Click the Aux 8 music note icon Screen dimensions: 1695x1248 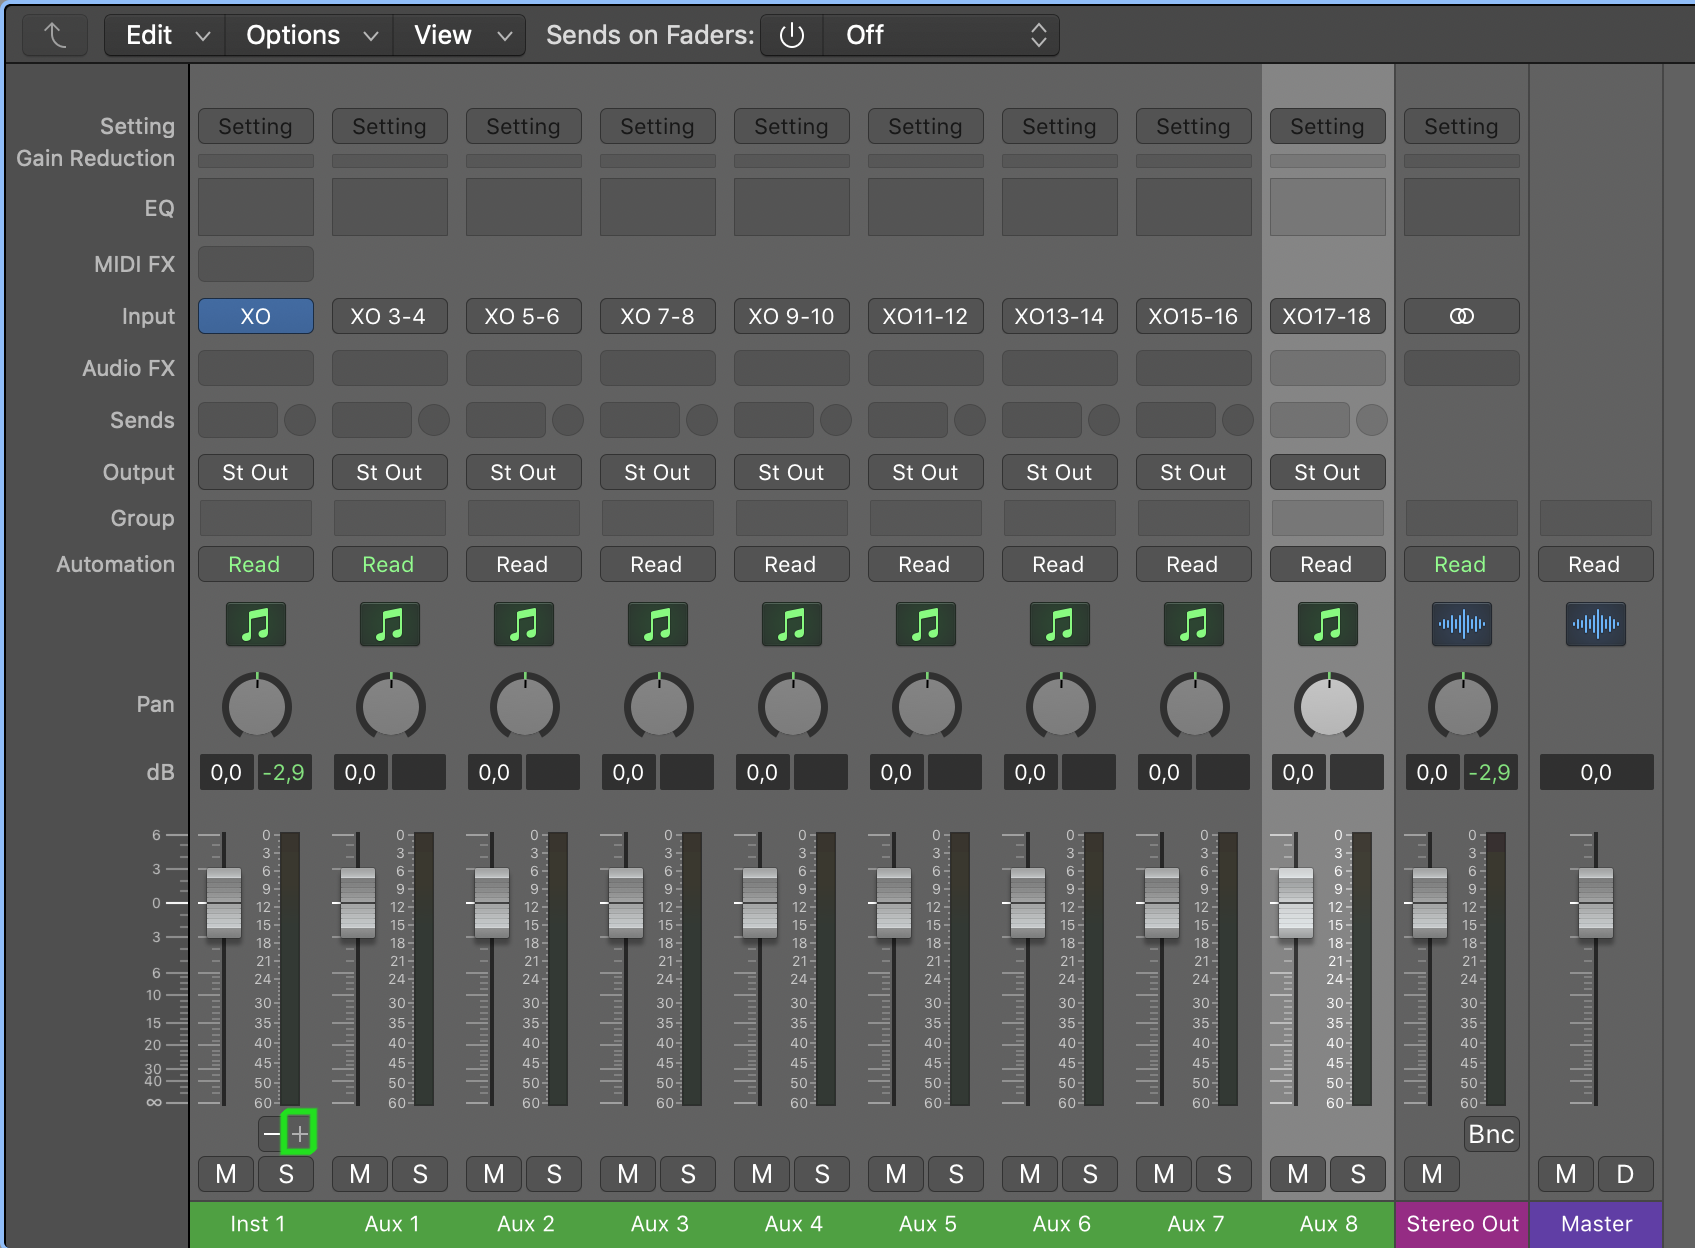[1328, 624]
